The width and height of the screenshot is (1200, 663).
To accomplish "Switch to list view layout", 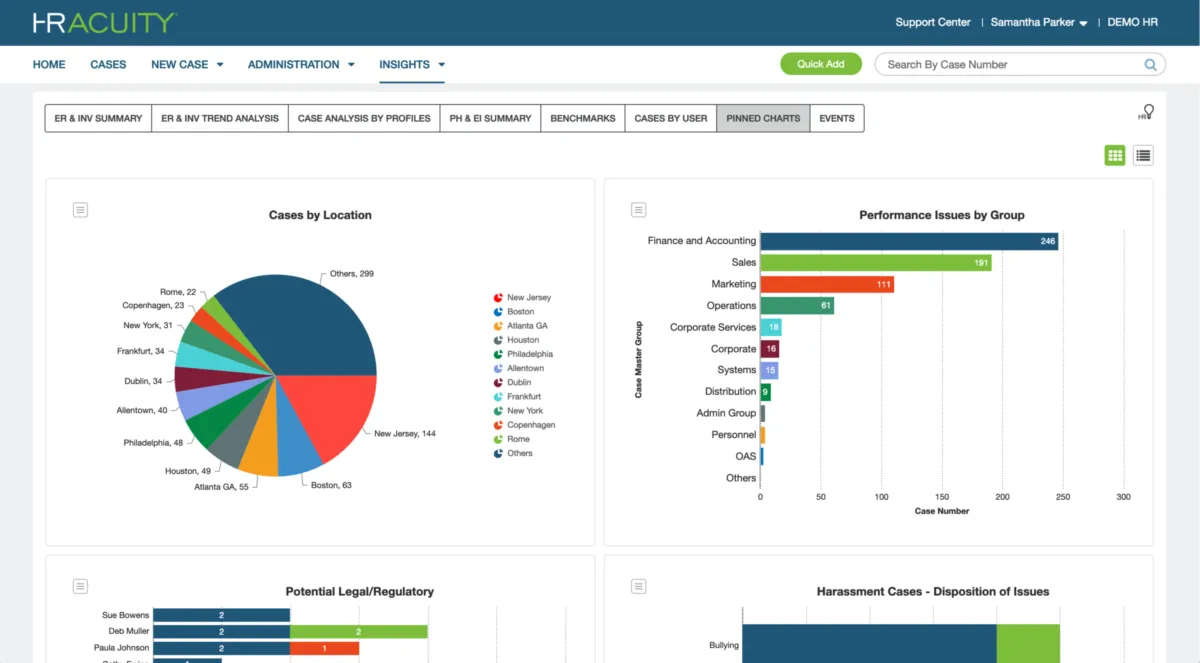I will click(1143, 155).
